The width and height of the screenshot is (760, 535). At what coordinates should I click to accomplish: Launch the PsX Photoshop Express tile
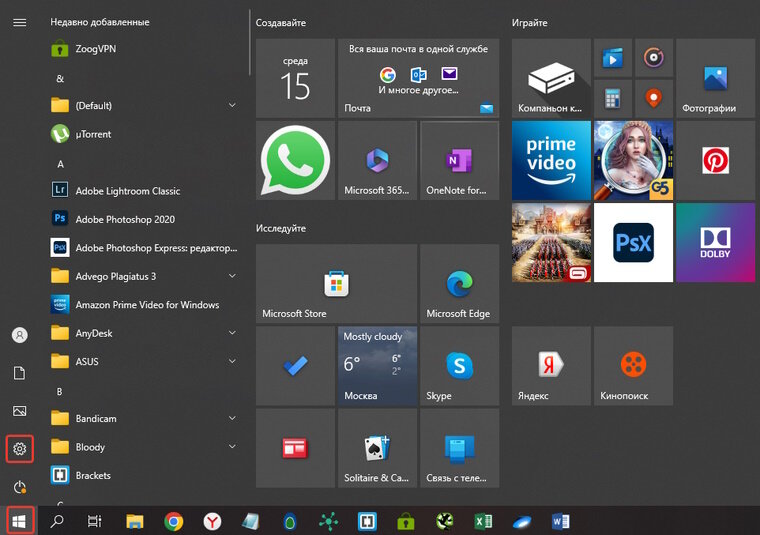point(633,242)
